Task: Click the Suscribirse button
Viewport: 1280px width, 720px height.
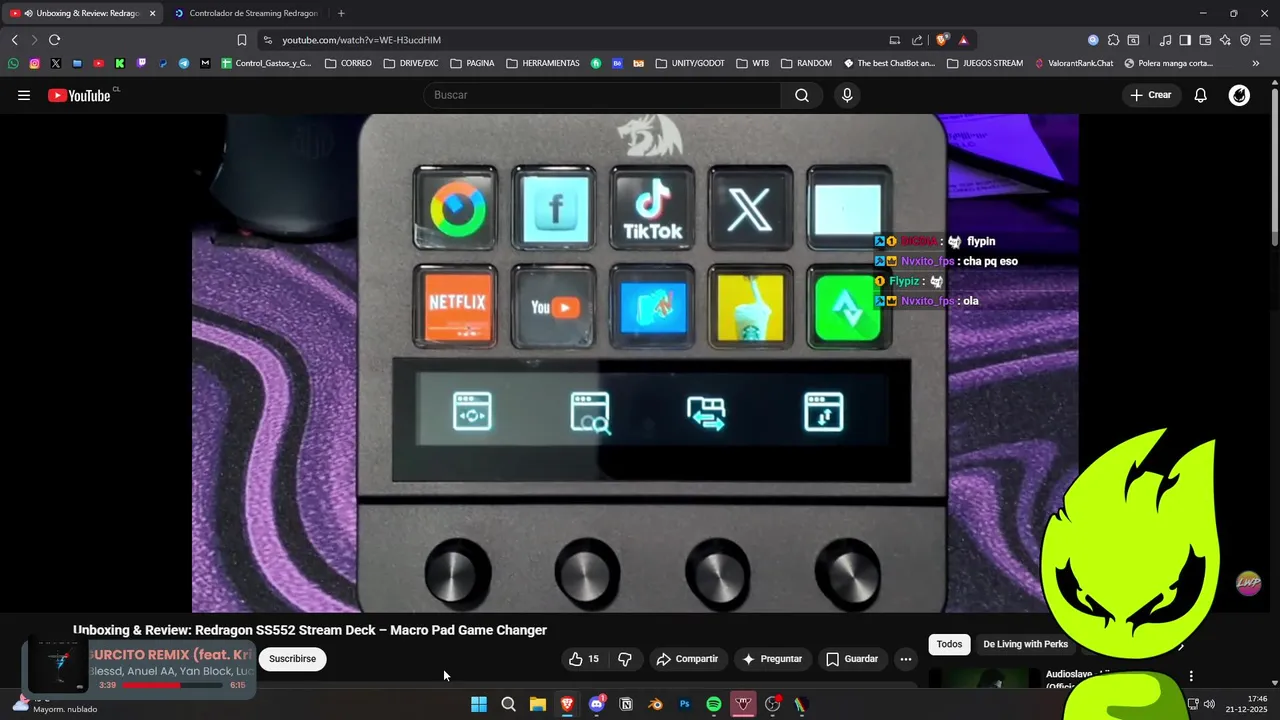Action: pos(292,659)
